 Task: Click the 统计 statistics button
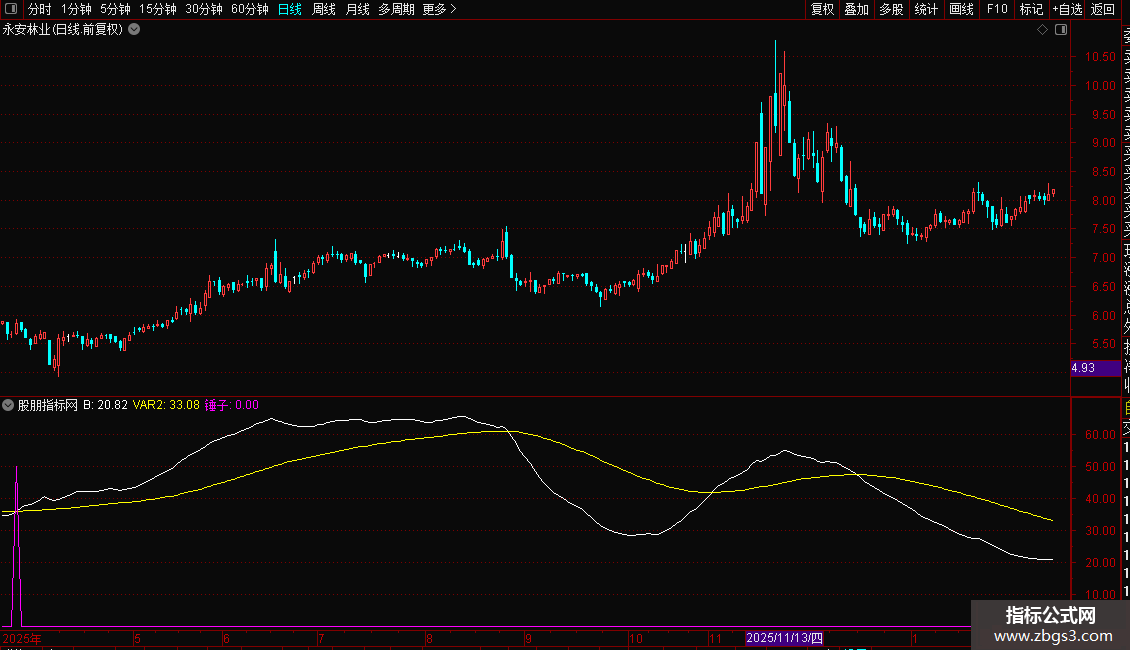click(926, 9)
